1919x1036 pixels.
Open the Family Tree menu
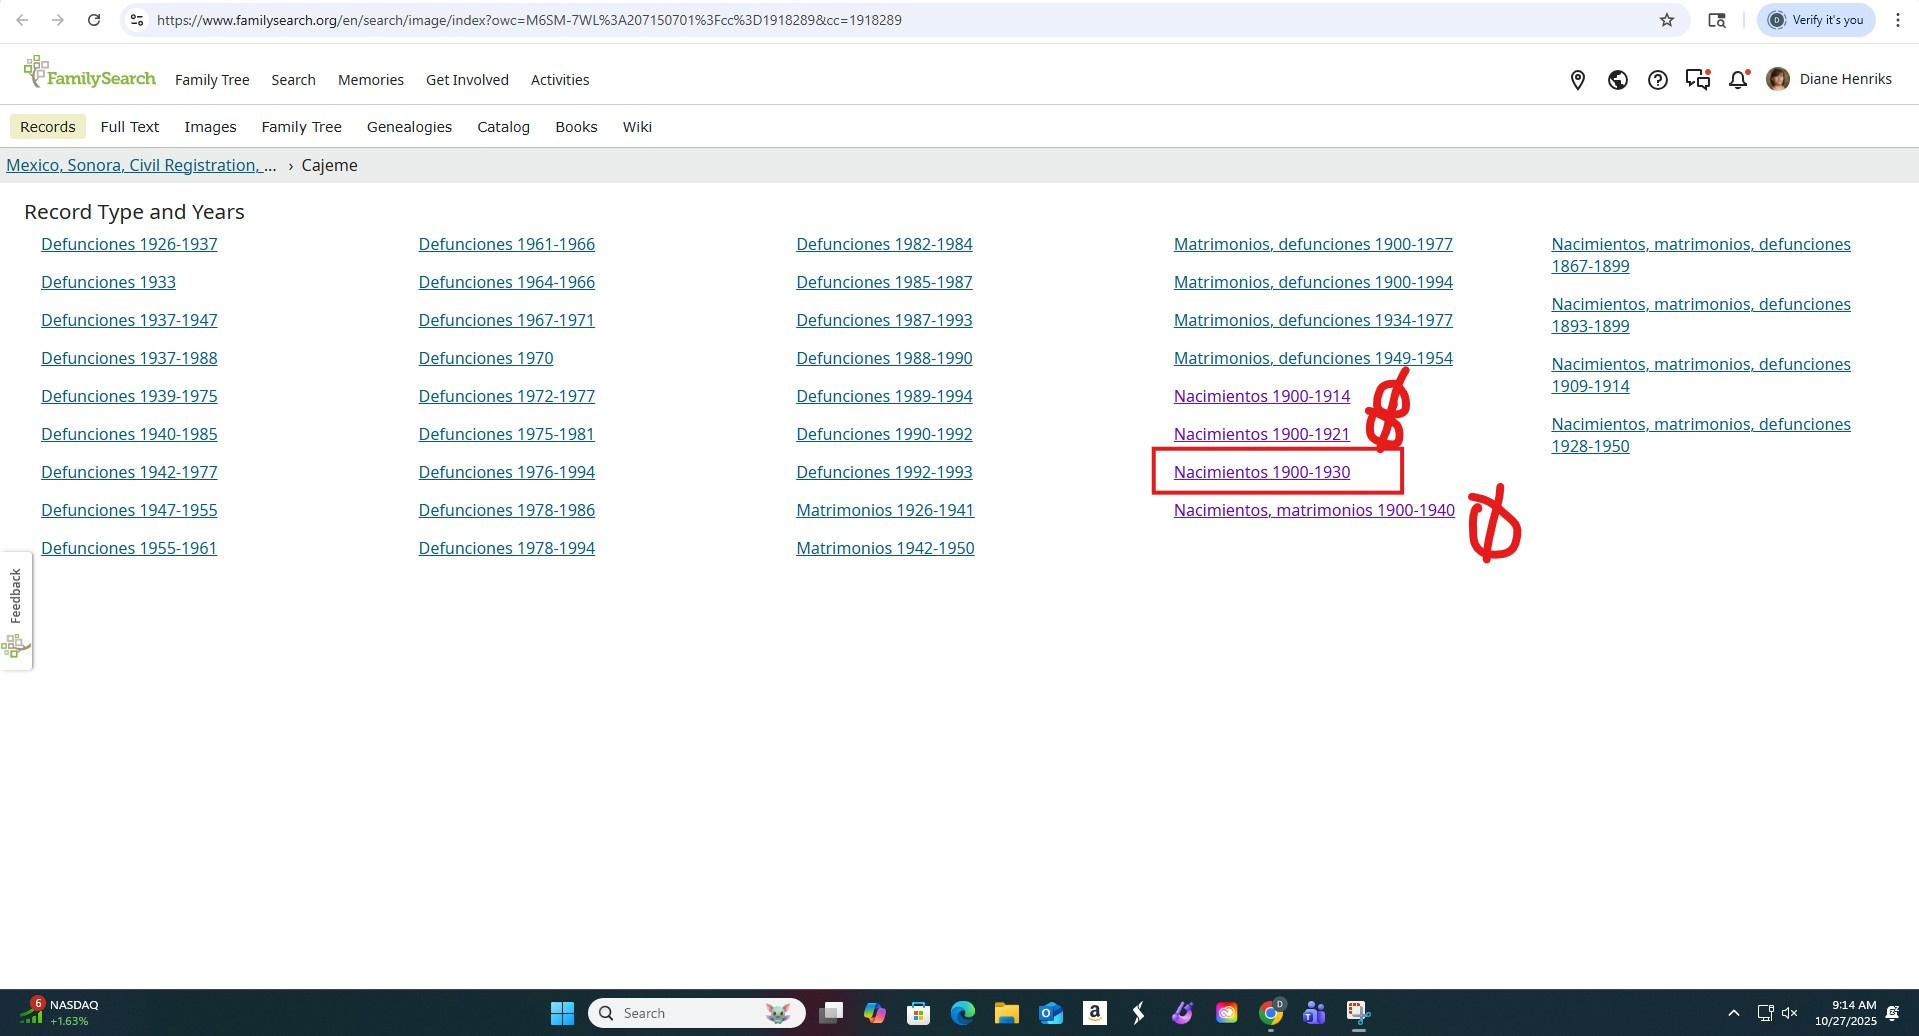(x=211, y=80)
